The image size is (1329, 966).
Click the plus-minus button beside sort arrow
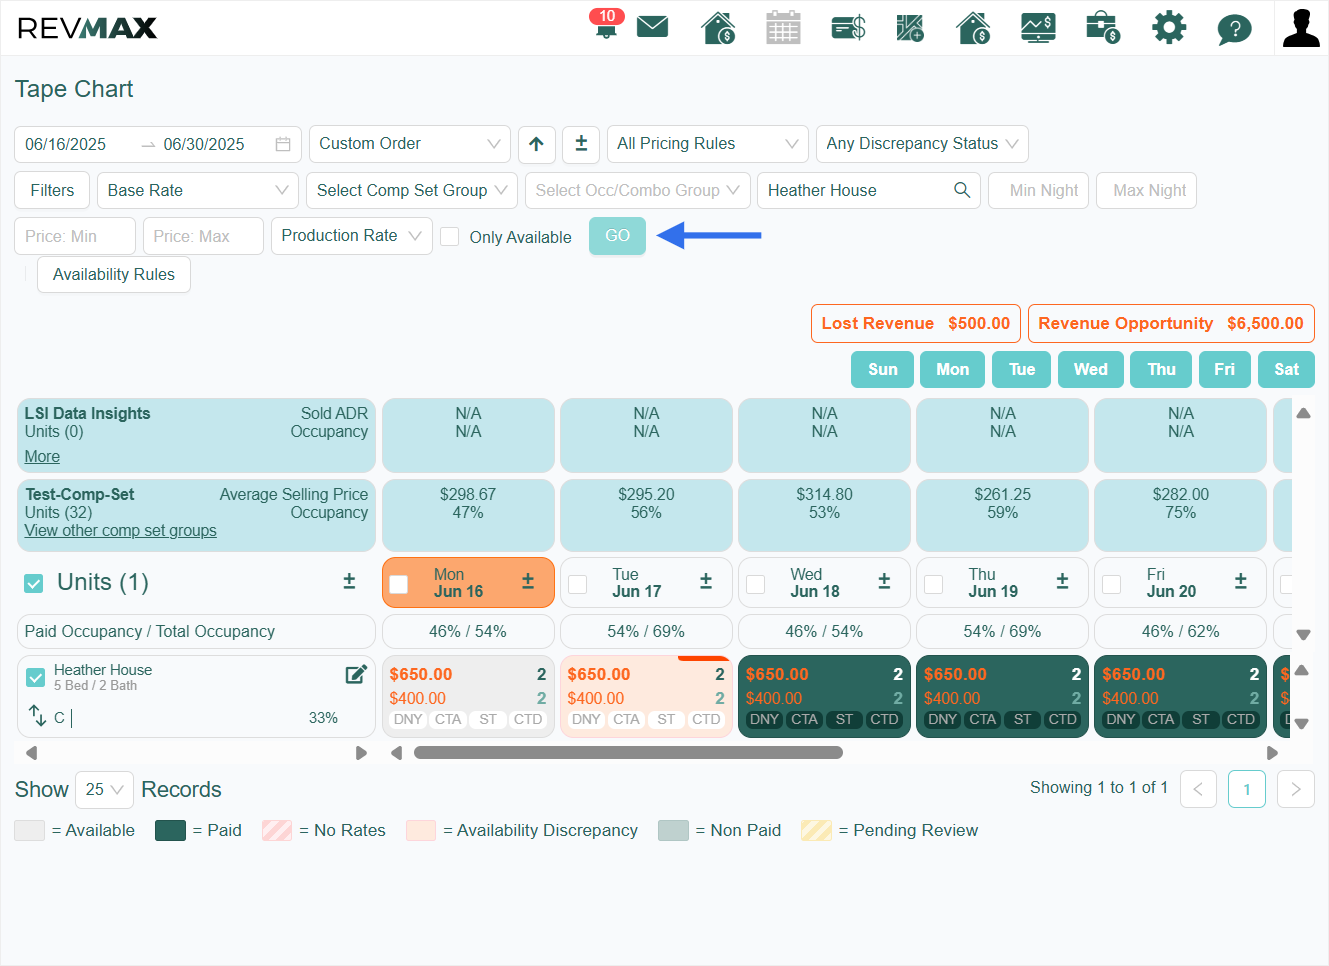coord(581,144)
